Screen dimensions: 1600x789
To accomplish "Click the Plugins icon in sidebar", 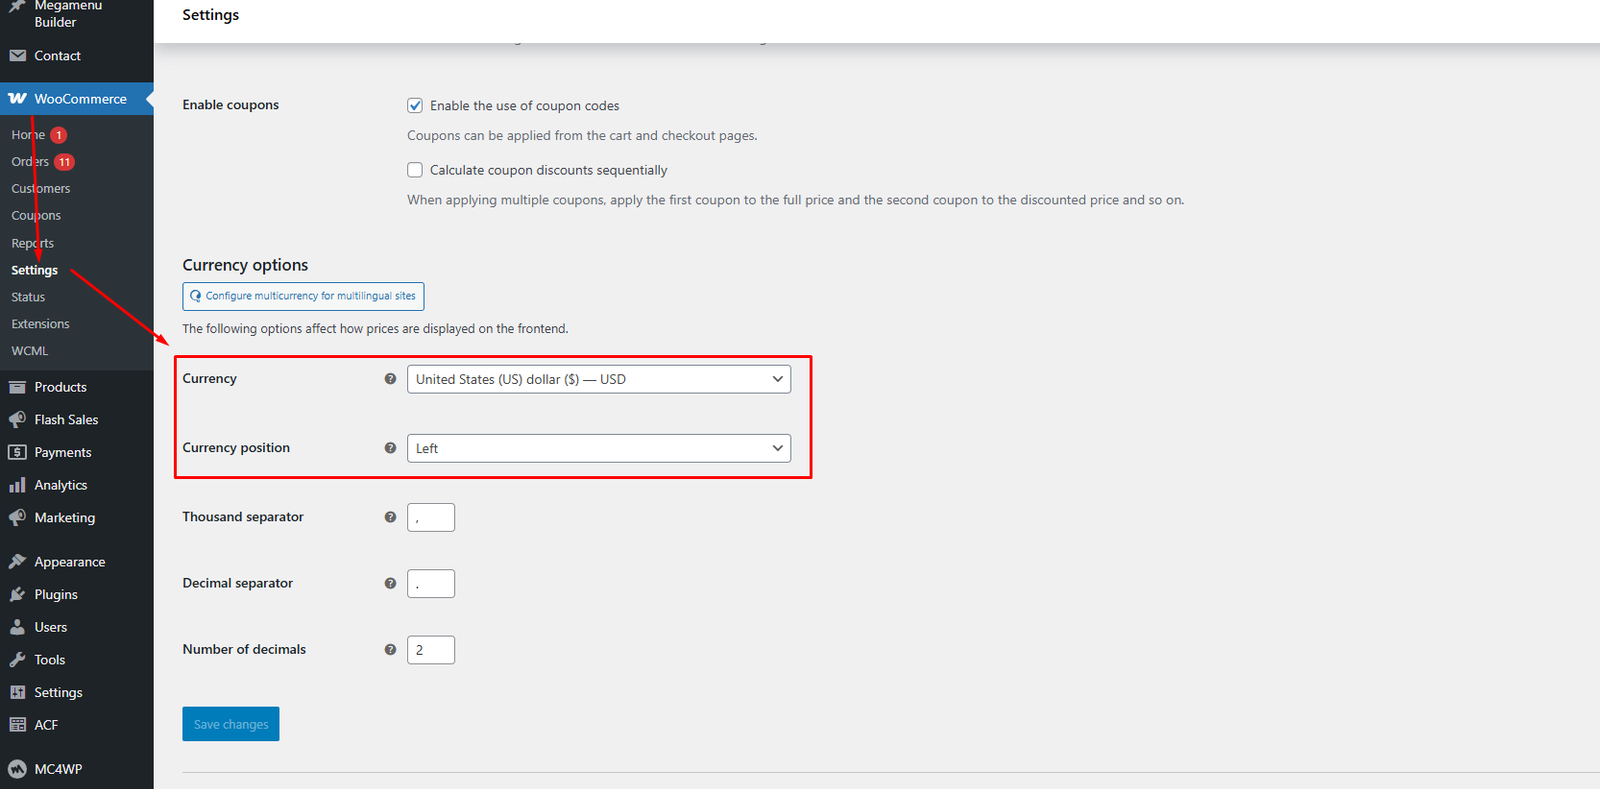I will point(17,594).
